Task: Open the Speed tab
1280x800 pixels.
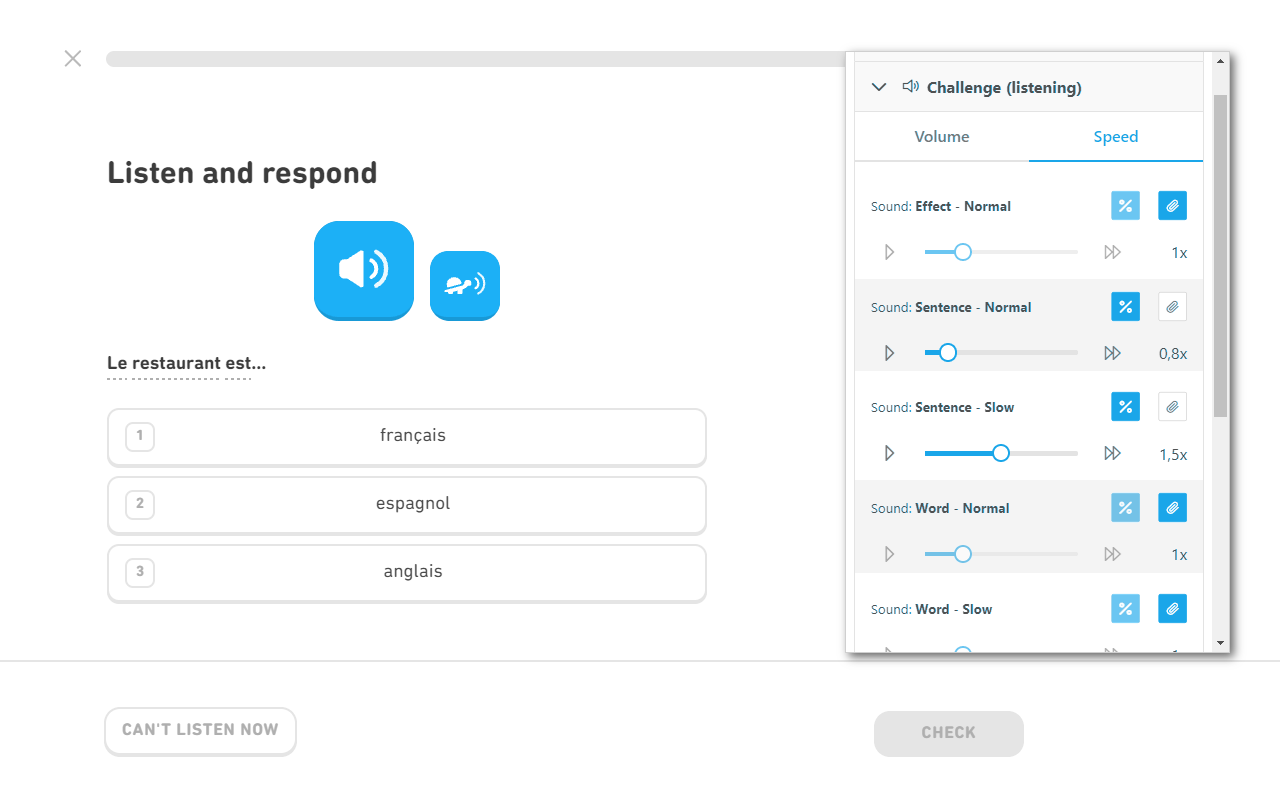Action: click(1115, 136)
